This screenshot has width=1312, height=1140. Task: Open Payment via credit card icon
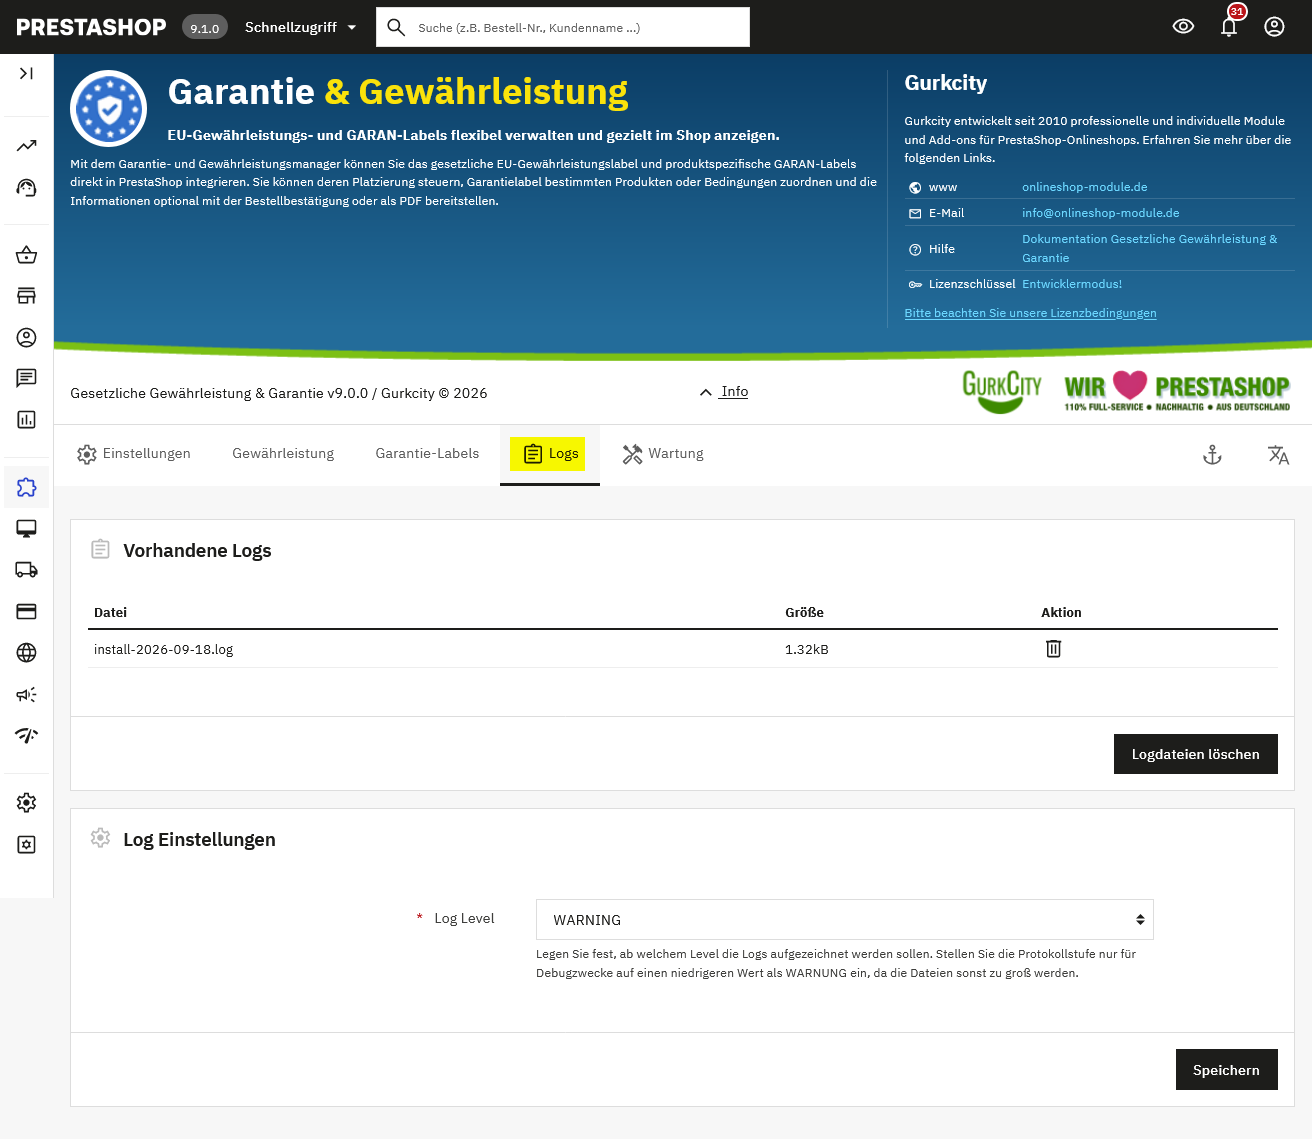click(26, 611)
